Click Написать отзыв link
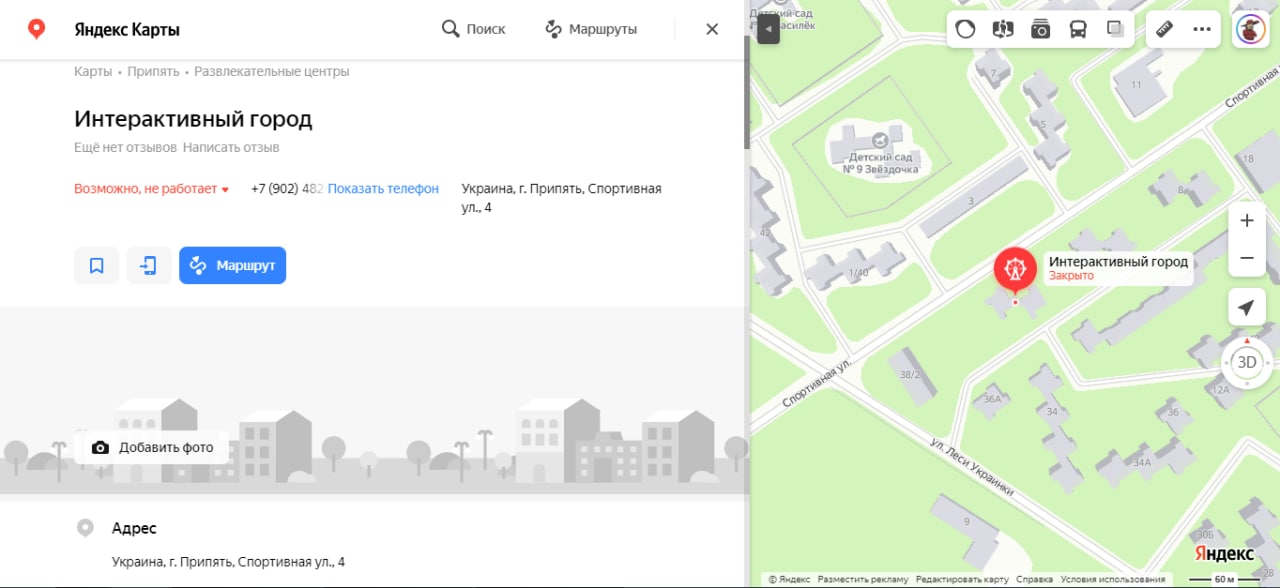The height and width of the screenshot is (588, 1280). (x=232, y=147)
